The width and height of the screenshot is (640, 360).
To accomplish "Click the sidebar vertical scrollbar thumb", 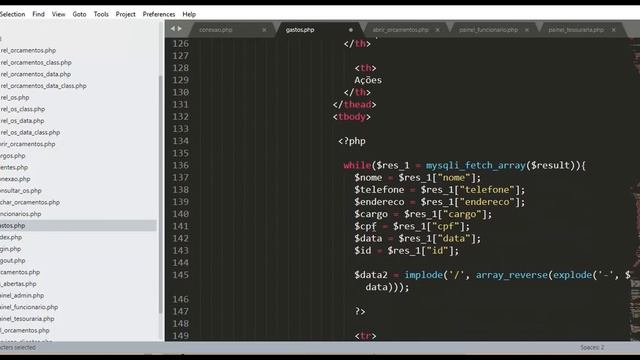I will point(160,194).
